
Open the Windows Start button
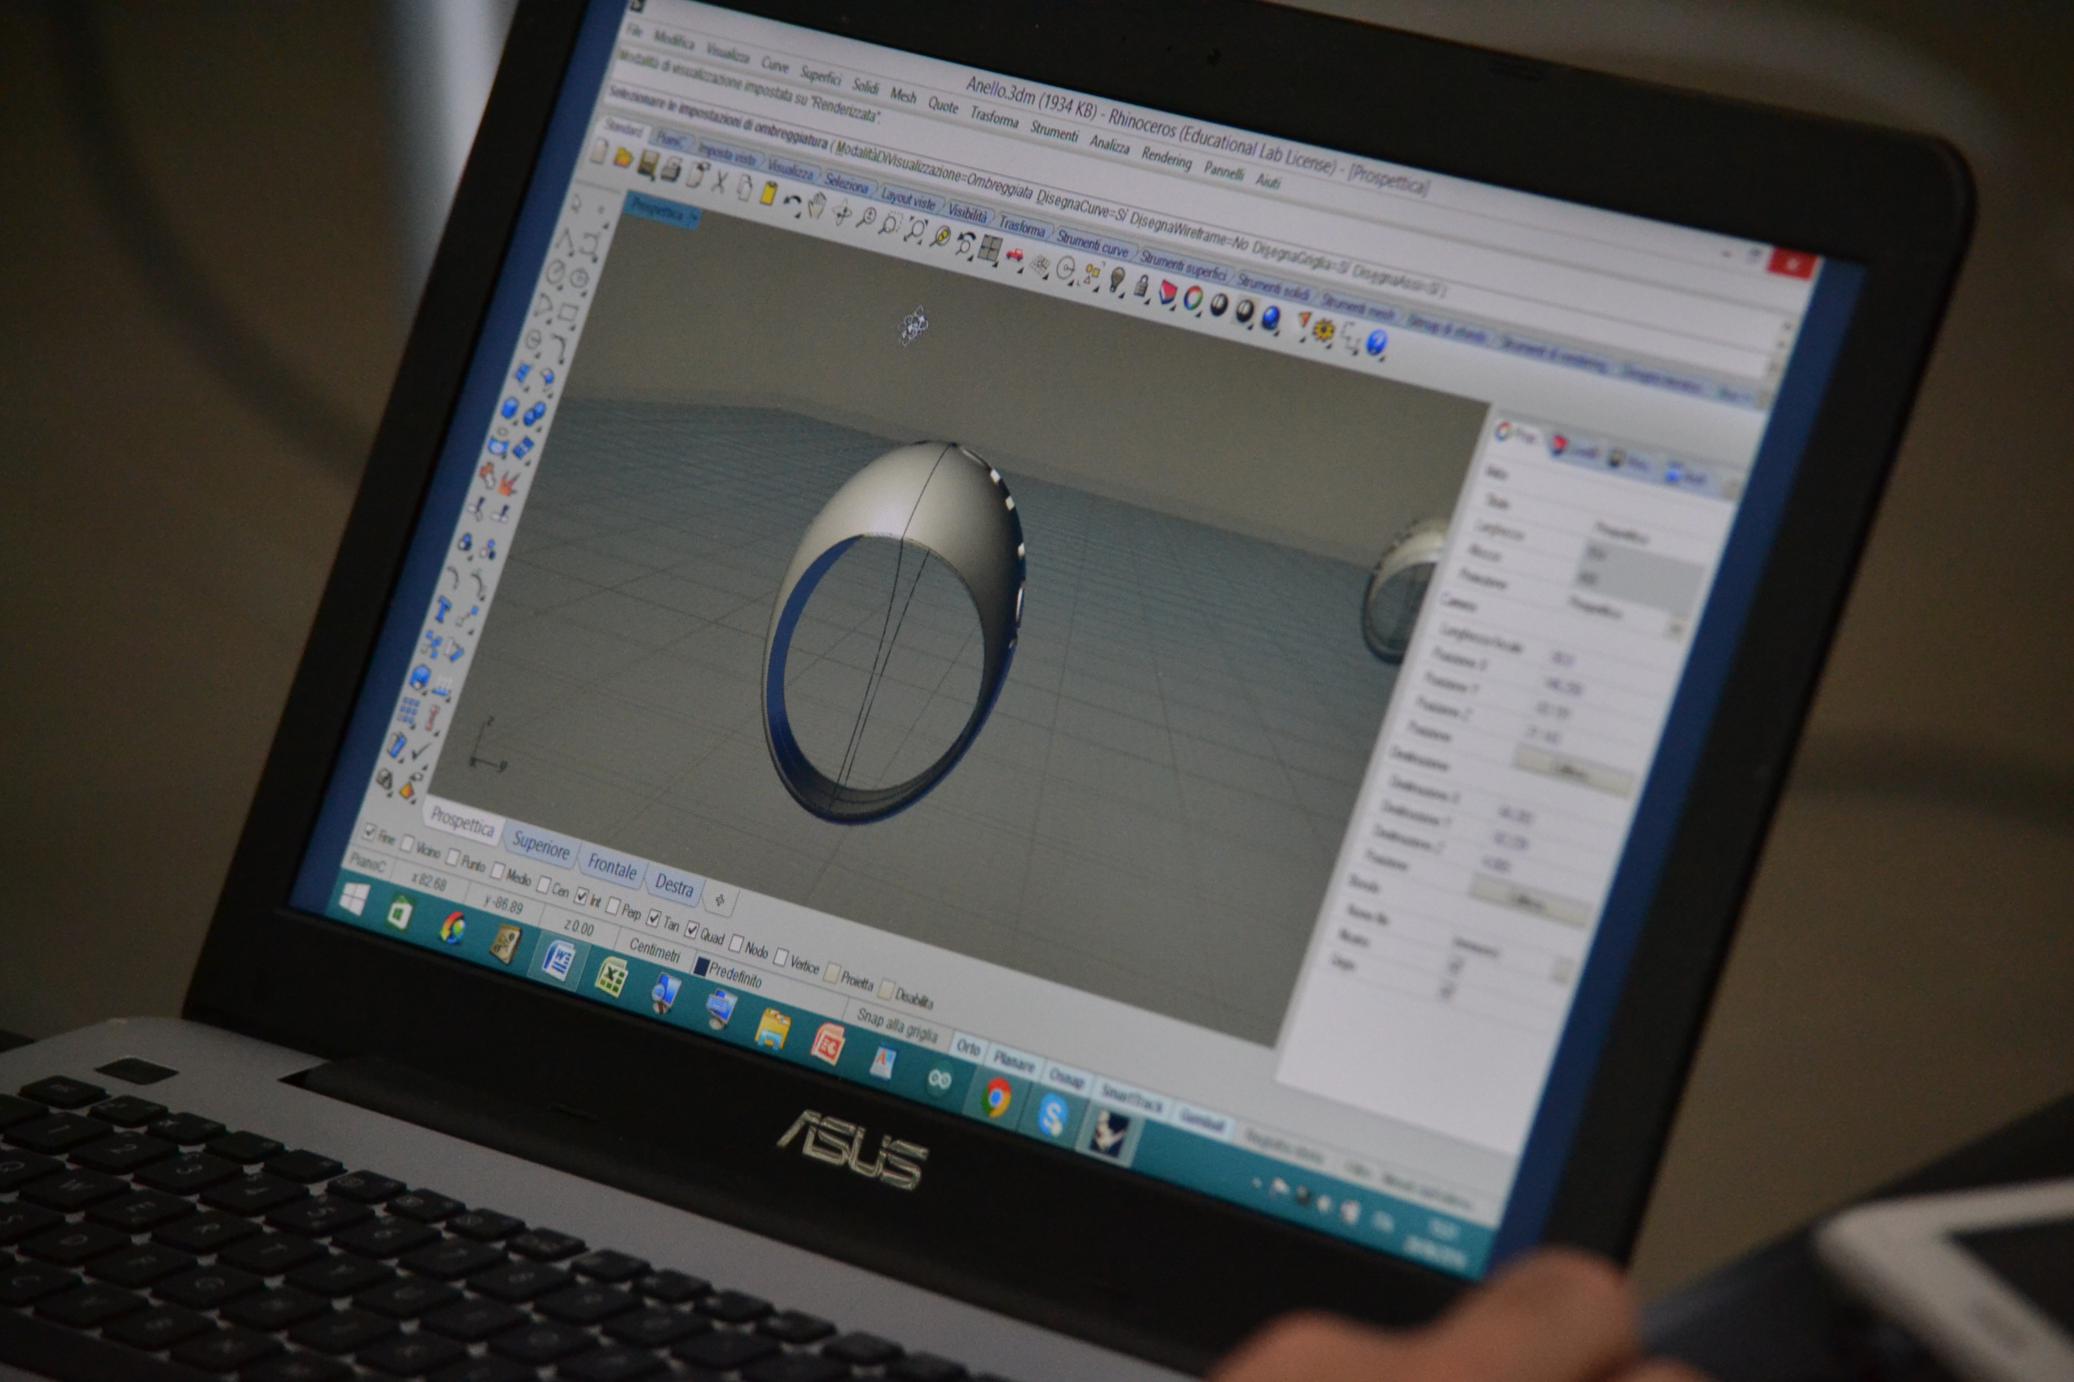point(353,898)
